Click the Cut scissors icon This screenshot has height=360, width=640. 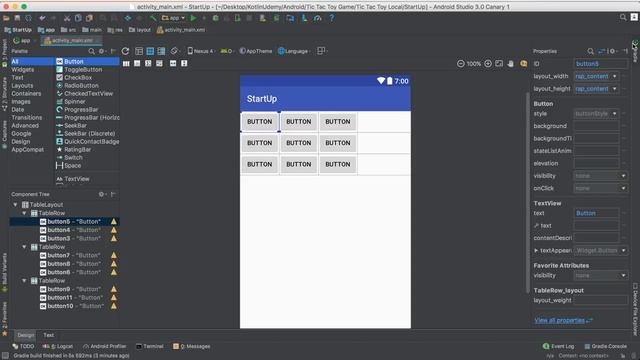[67, 18]
